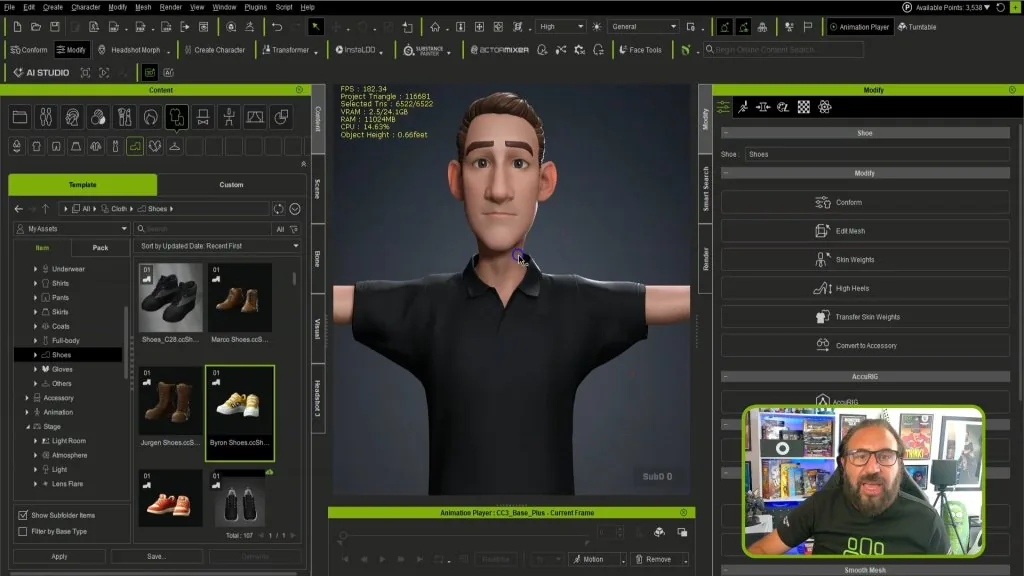Click the Edit Mesh icon button
Viewport: 1024px width, 576px height.
tap(865, 231)
